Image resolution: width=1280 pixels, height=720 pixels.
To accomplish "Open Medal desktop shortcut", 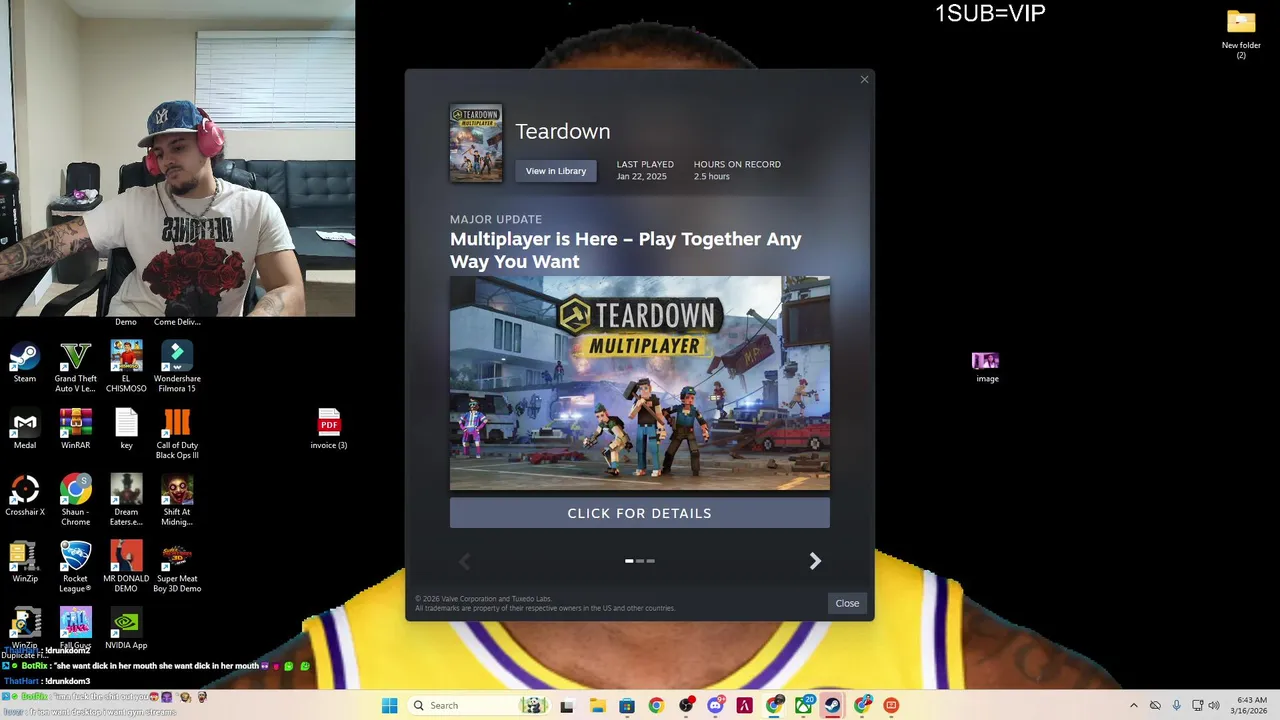I will 25,429.
